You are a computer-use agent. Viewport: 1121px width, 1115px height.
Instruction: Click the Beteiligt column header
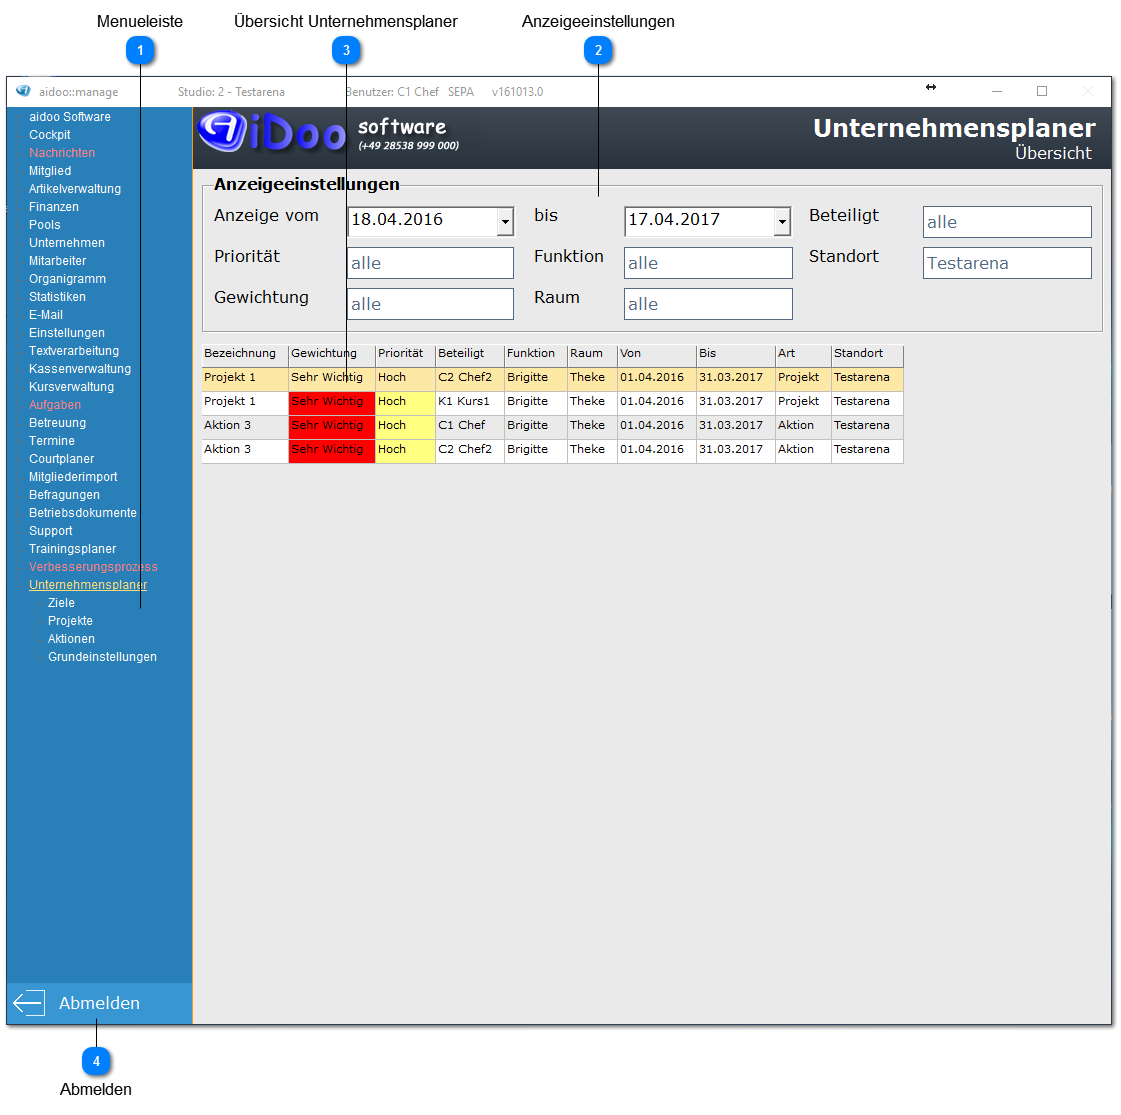point(470,354)
